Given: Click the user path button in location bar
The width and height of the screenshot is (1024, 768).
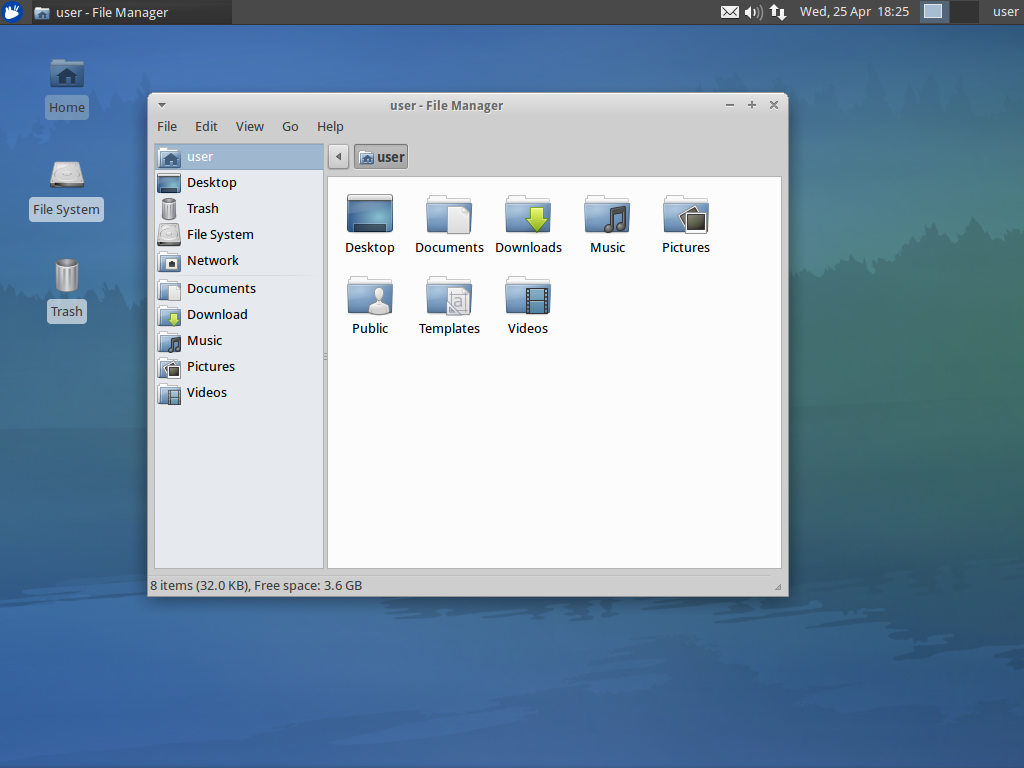Looking at the screenshot, I should [x=381, y=157].
